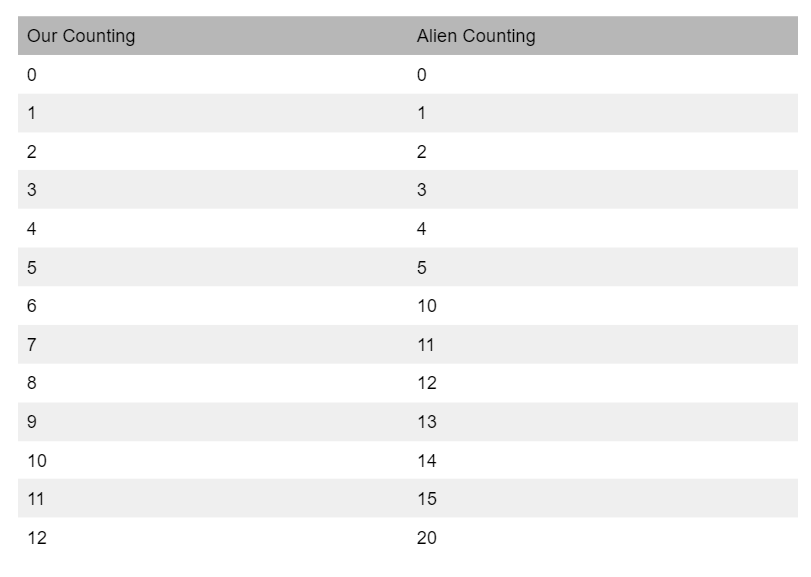Screen dimensions: 811x577
Task: Select the Our Counting cell showing 6
Action: click(32, 306)
